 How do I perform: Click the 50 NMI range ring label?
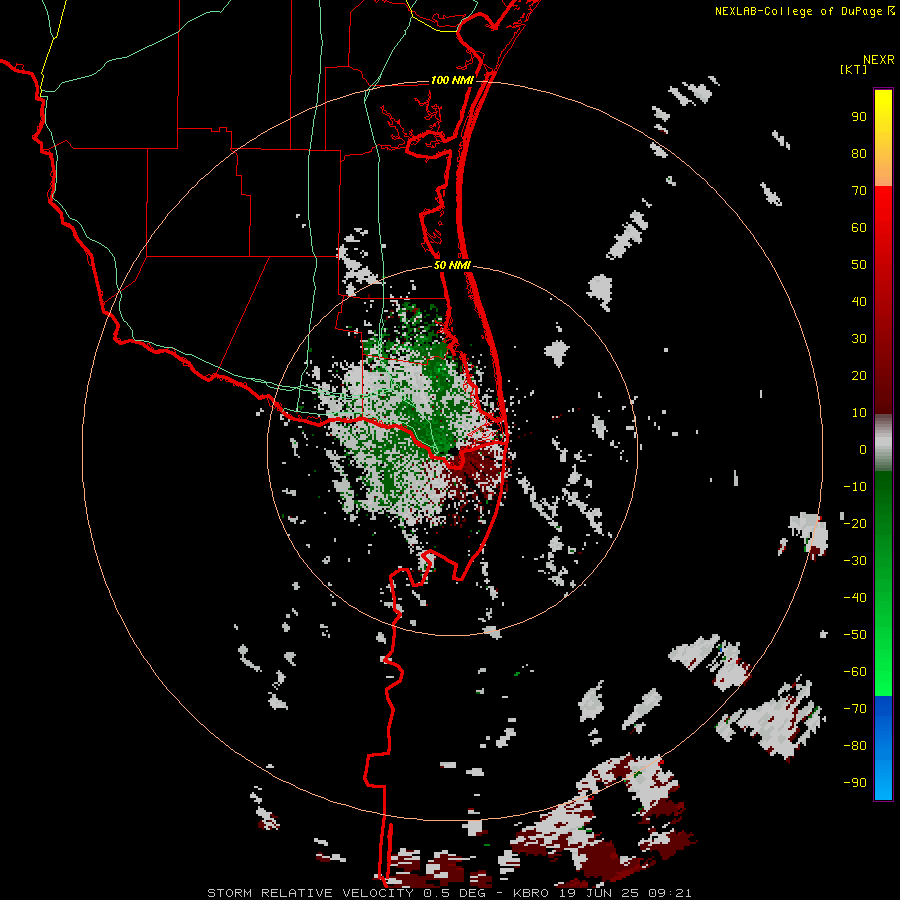452,265
